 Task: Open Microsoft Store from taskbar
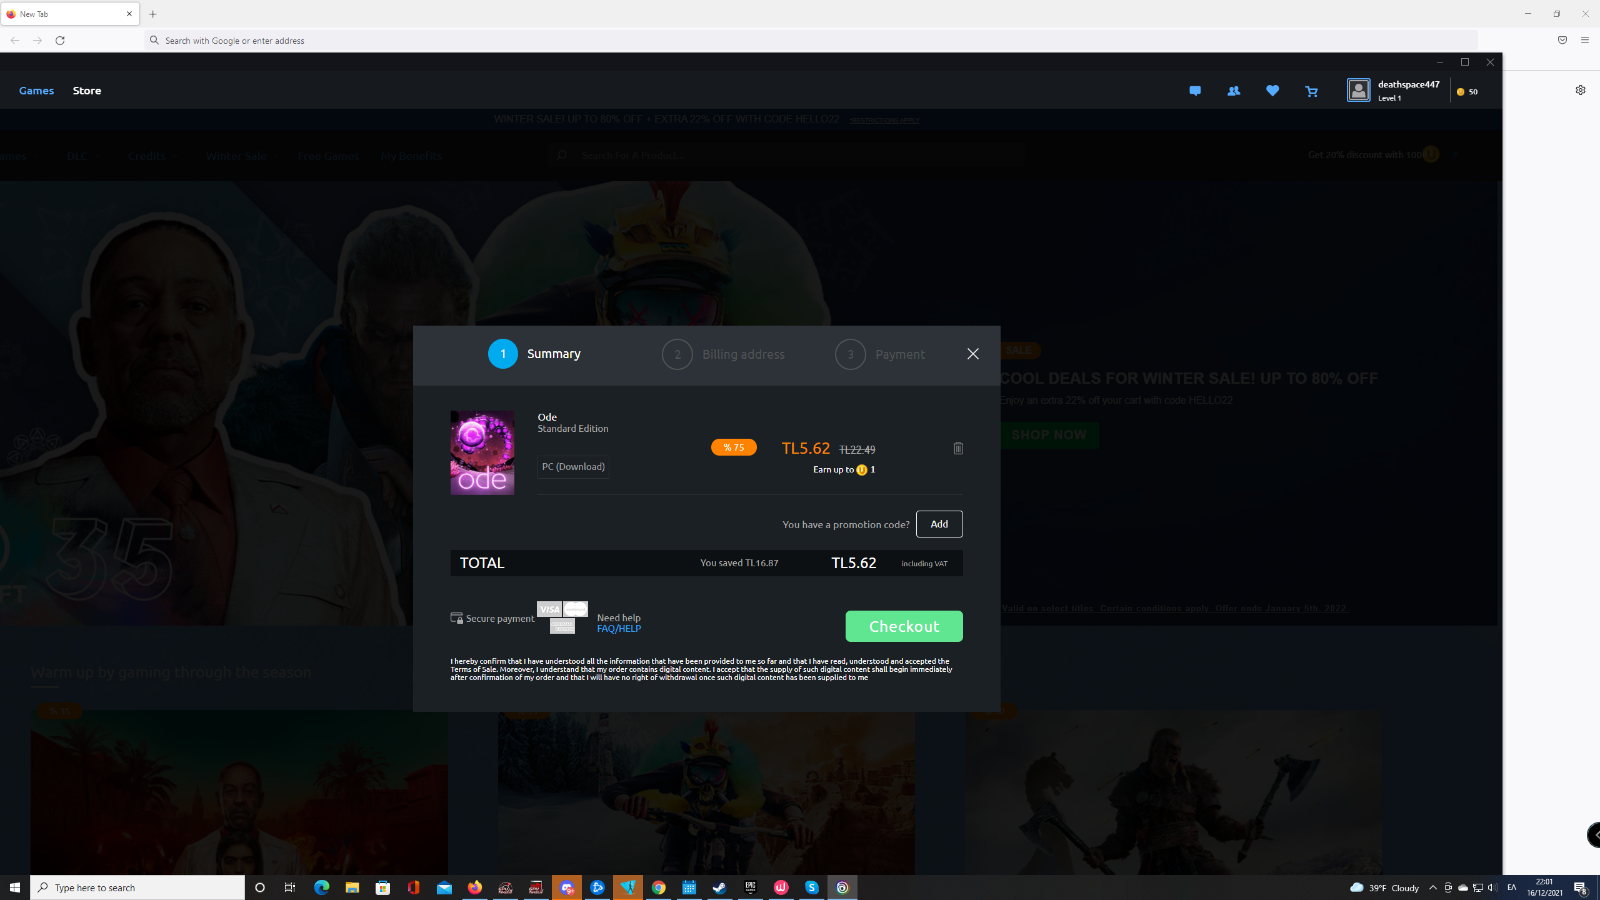382,887
